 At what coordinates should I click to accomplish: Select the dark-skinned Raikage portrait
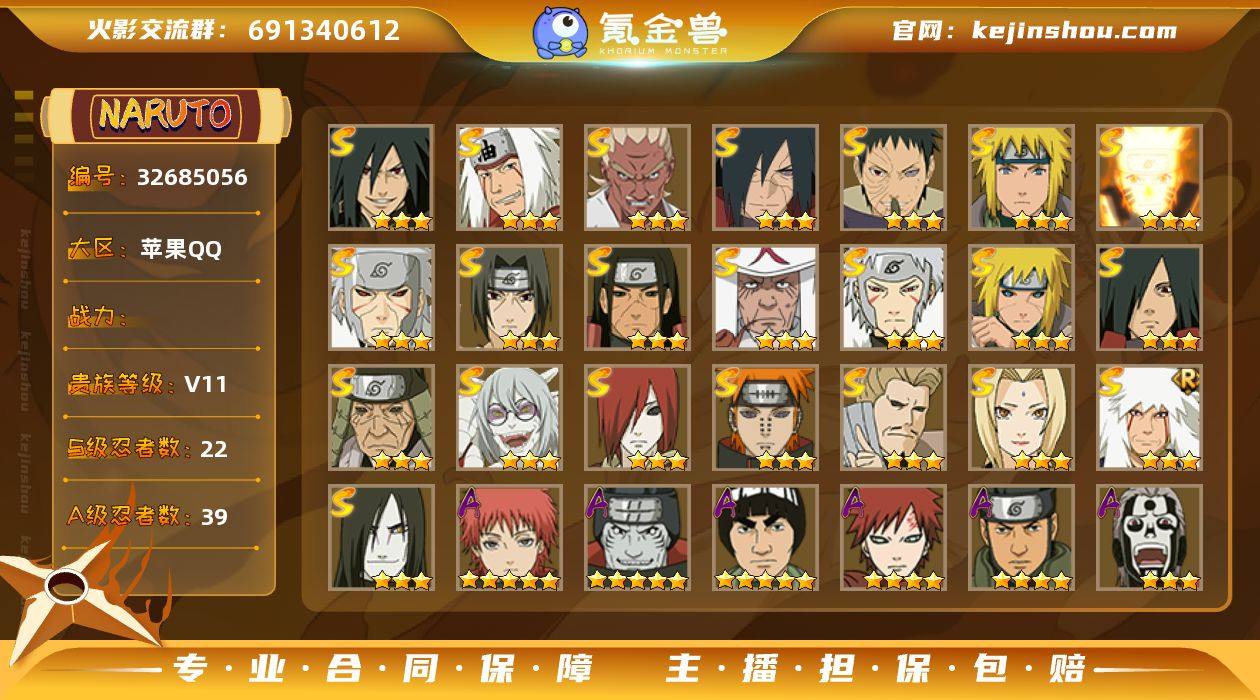pyautogui.click(x=638, y=178)
